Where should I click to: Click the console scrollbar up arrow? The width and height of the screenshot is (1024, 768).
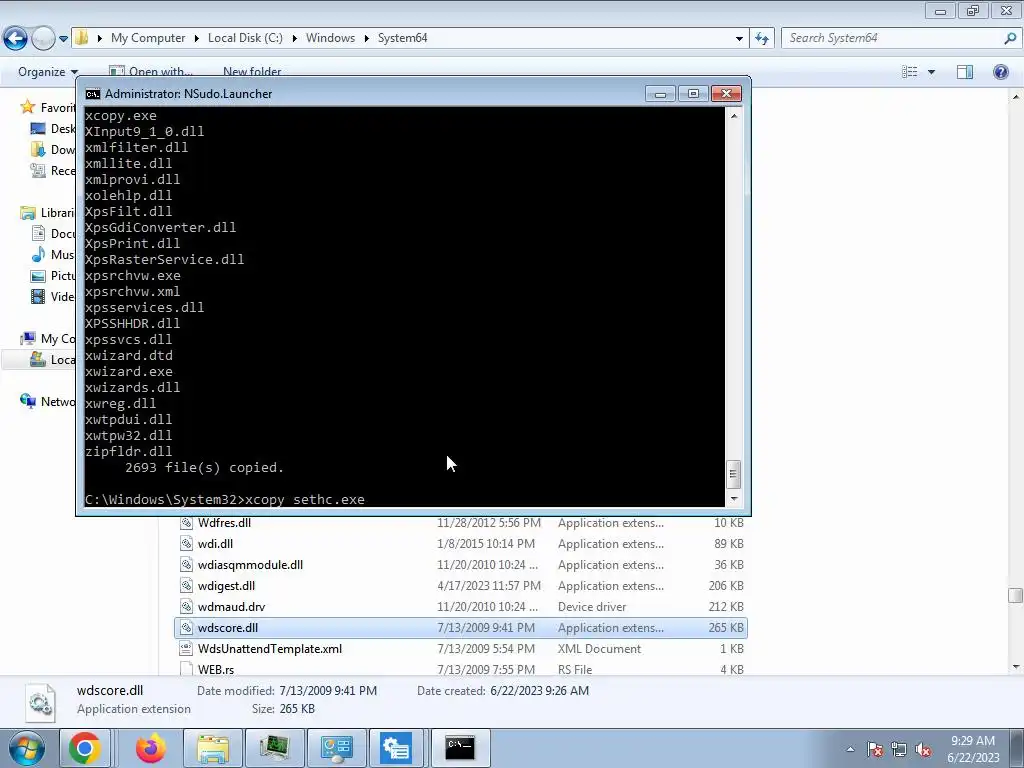tap(734, 116)
